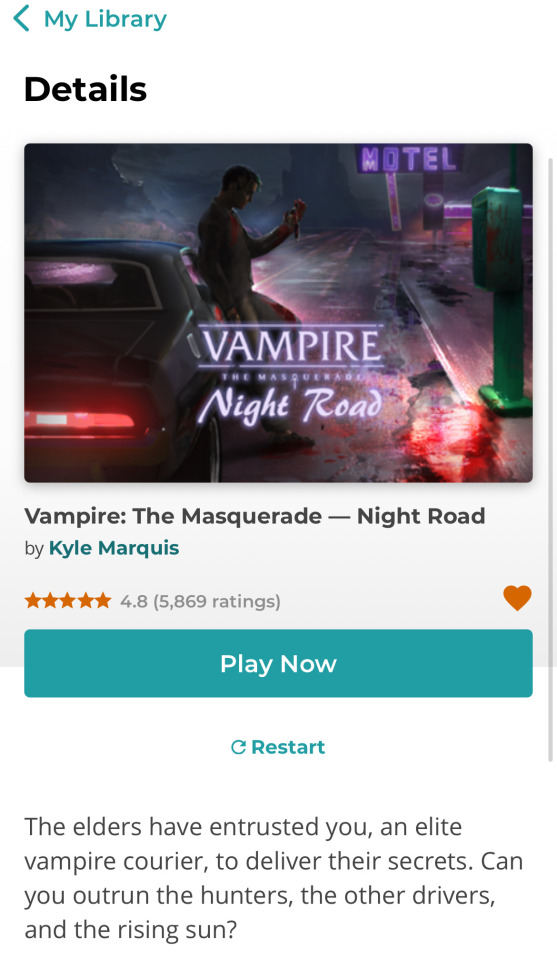Tap the back chevron arrow

(x=21, y=18)
